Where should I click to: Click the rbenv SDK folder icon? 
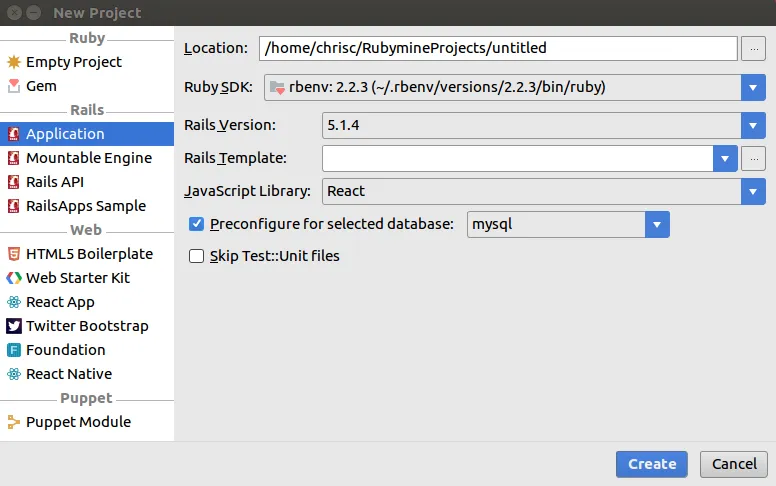277,88
